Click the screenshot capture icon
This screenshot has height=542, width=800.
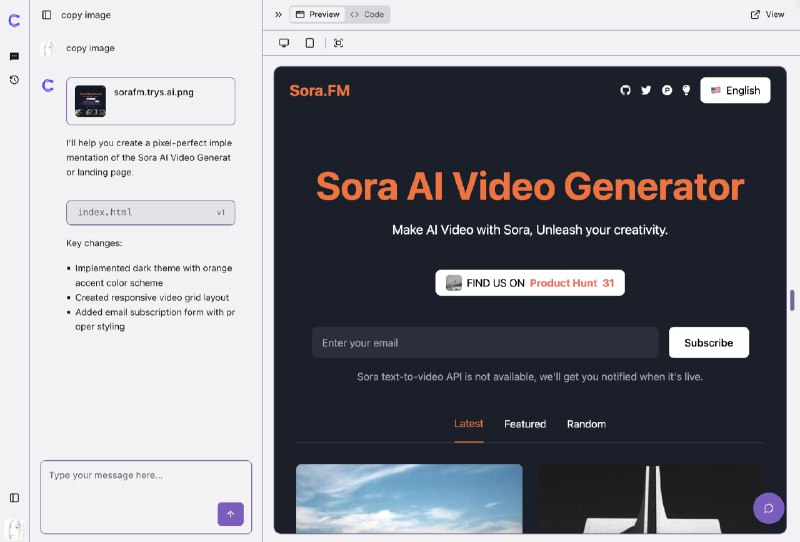[x=338, y=43]
